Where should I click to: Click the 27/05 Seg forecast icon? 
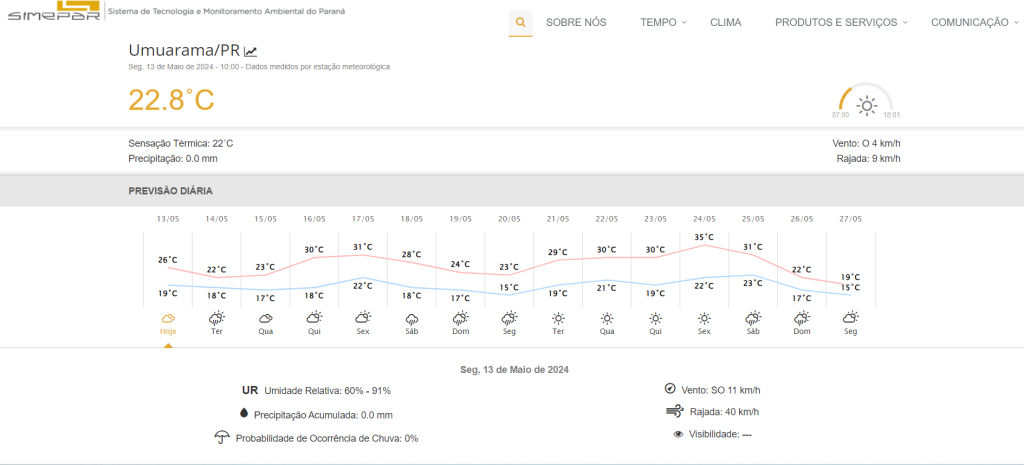[x=850, y=318]
